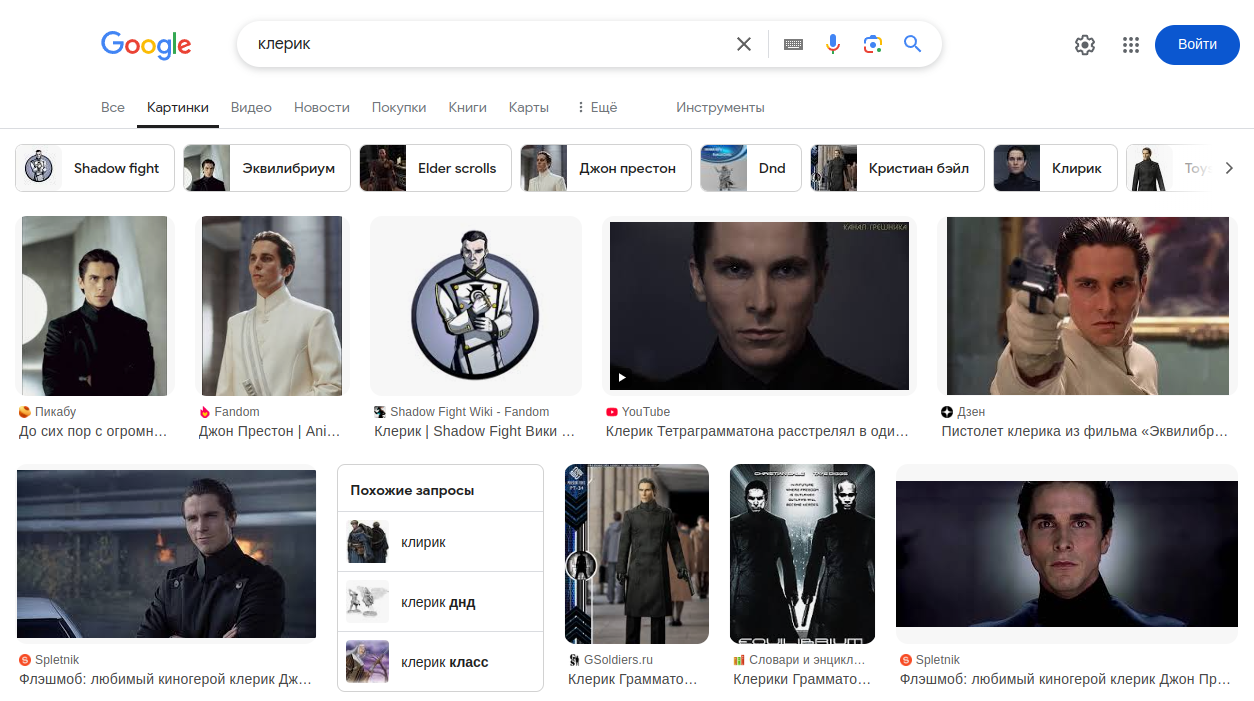1254x701 pixels.
Task: Open the GSoldiers.ru figure image
Action: [637, 554]
